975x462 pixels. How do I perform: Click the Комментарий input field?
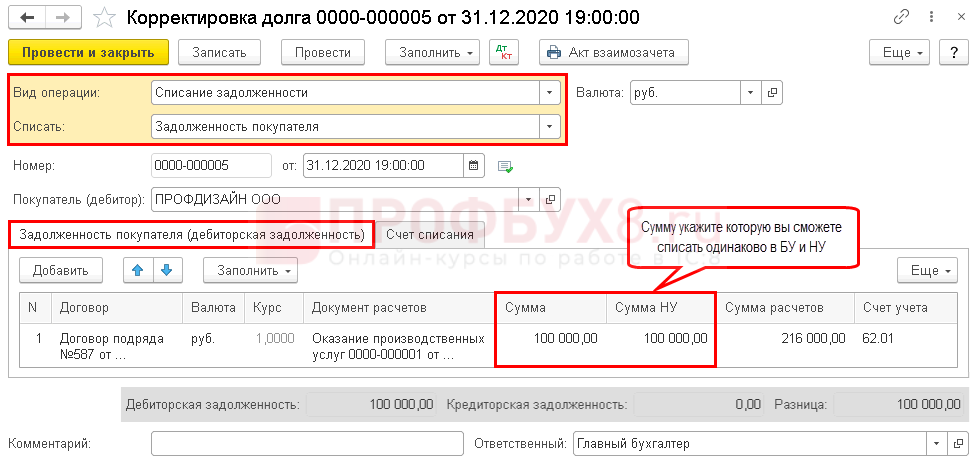tap(307, 444)
